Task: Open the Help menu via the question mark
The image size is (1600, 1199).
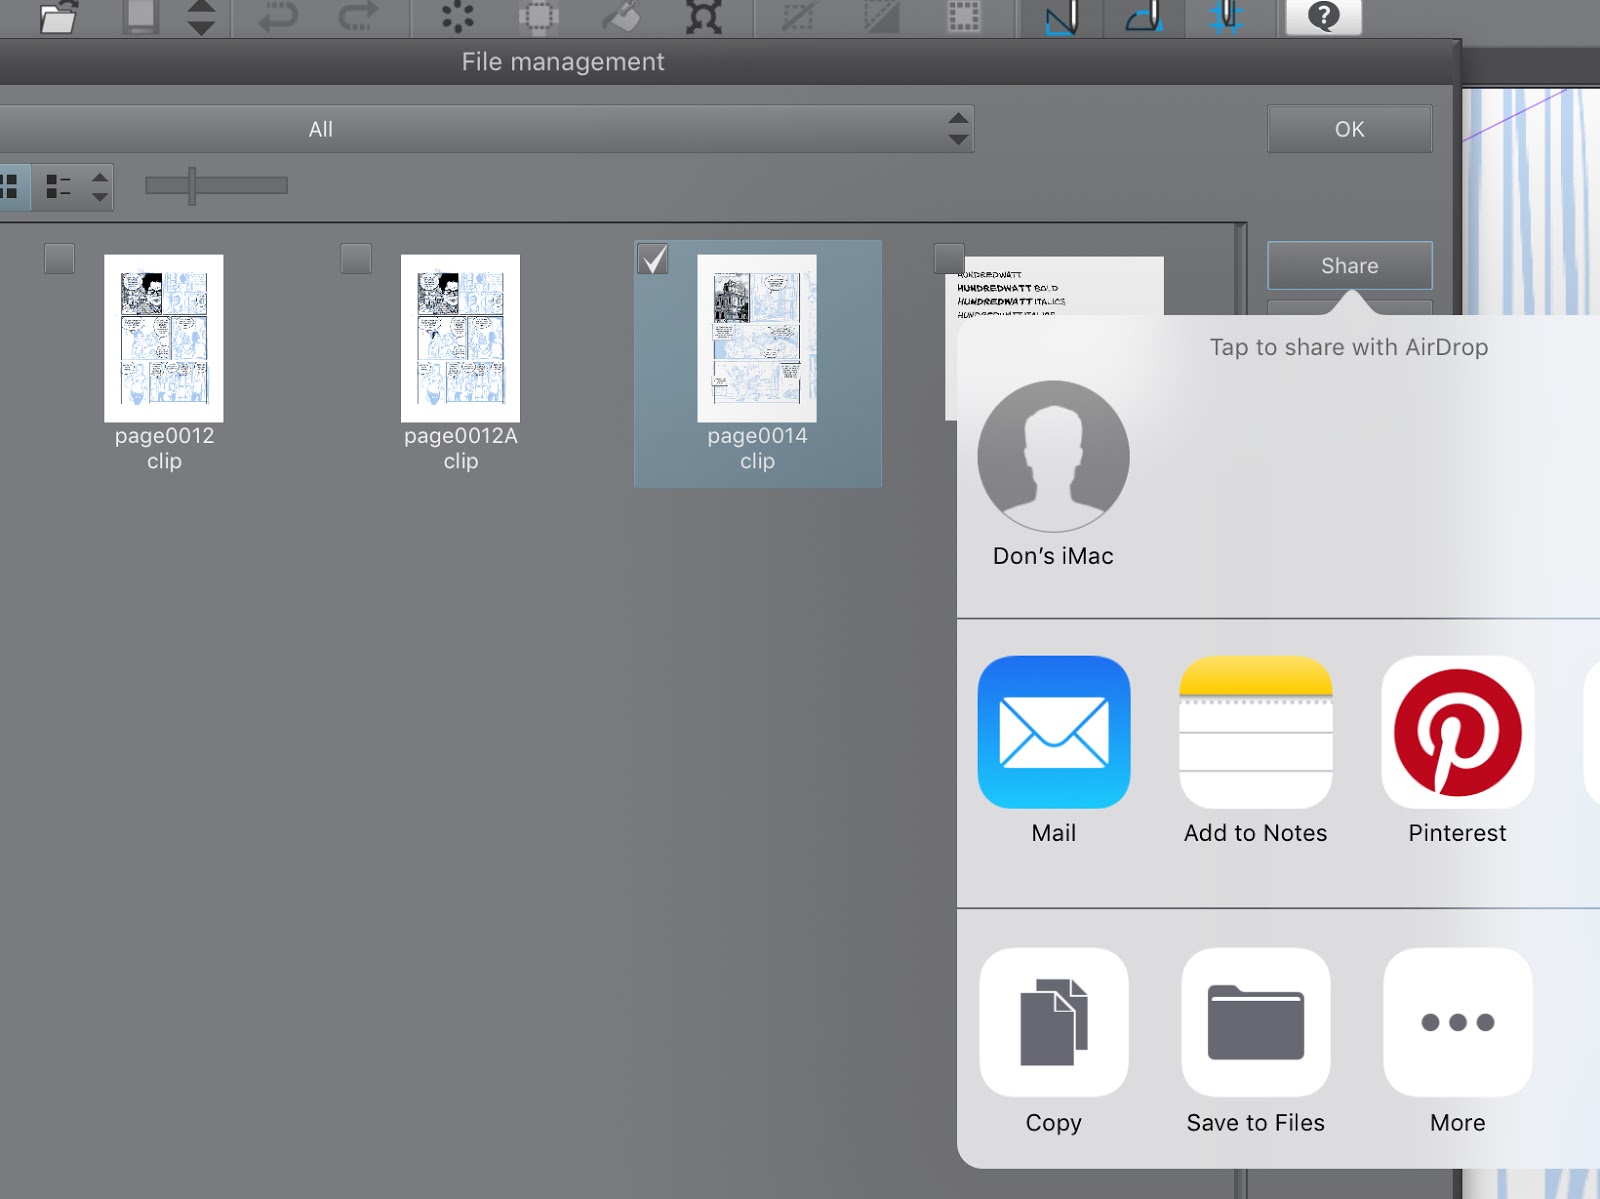Action: pos(1323,16)
